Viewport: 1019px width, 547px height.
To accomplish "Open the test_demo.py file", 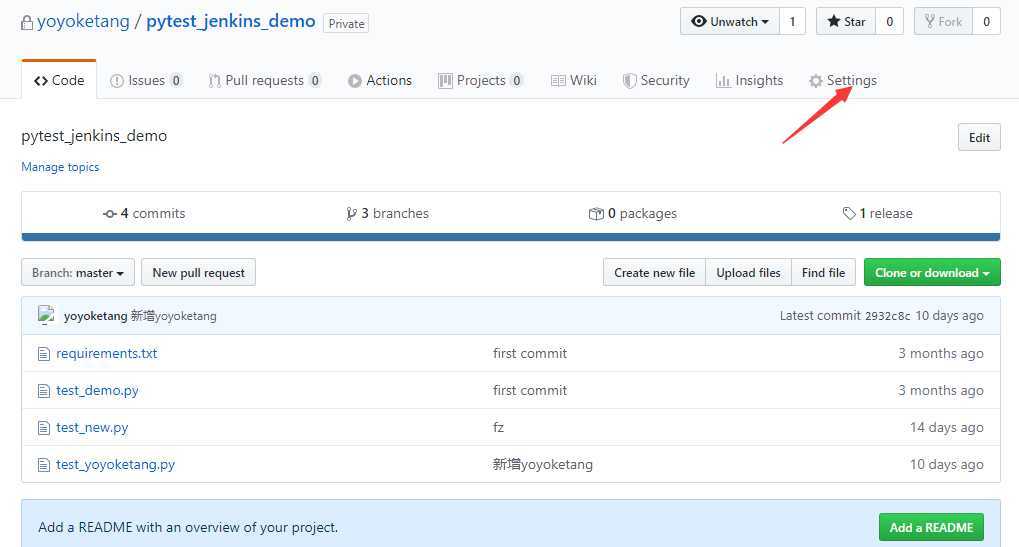I will [x=97, y=390].
